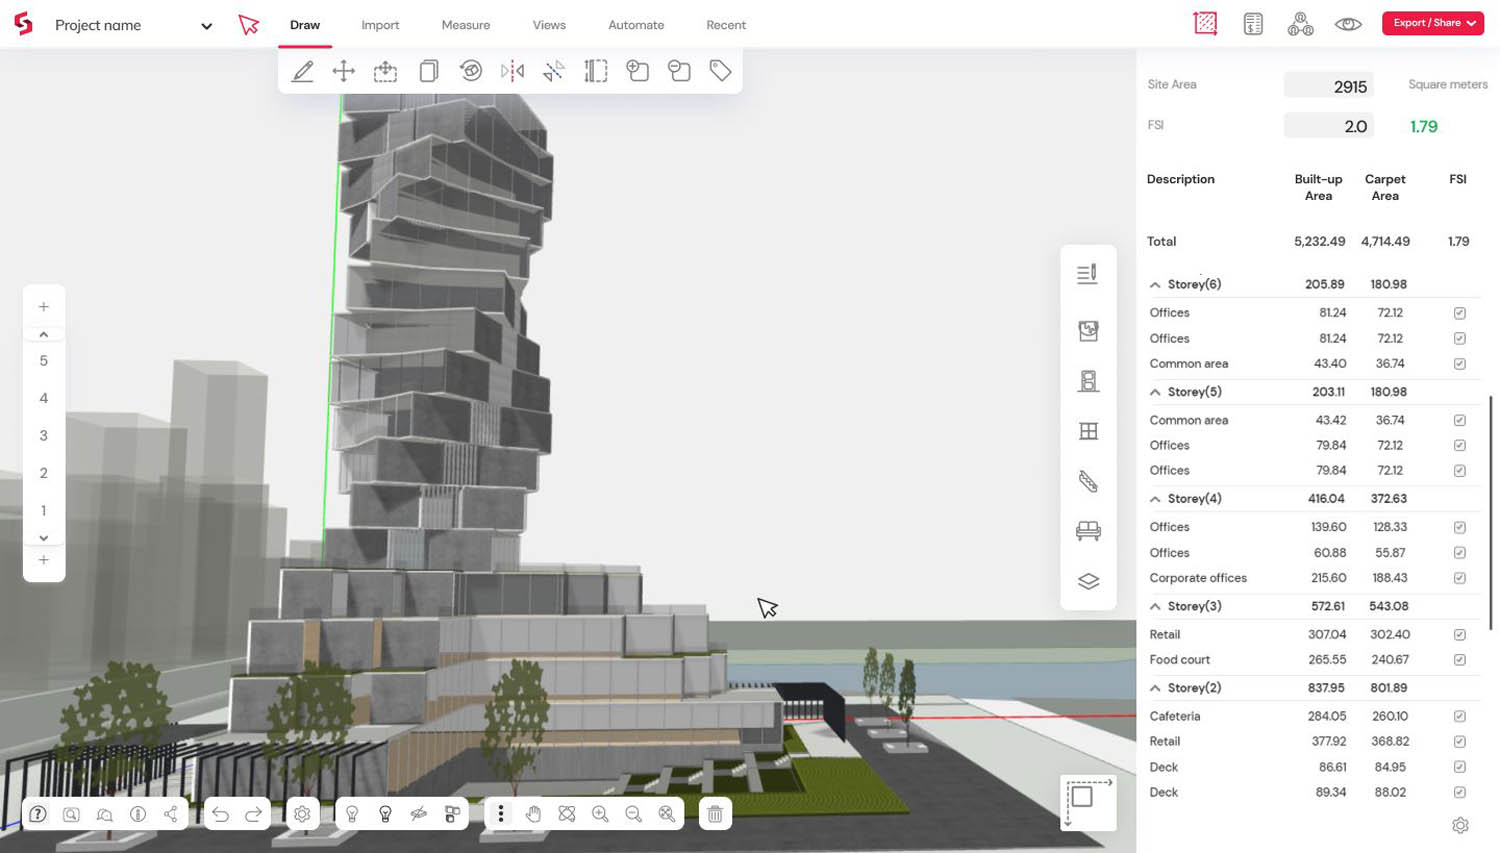Click the Site Area input field
This screenshot has height=853, width=1500.
[x=1328, y=86]
